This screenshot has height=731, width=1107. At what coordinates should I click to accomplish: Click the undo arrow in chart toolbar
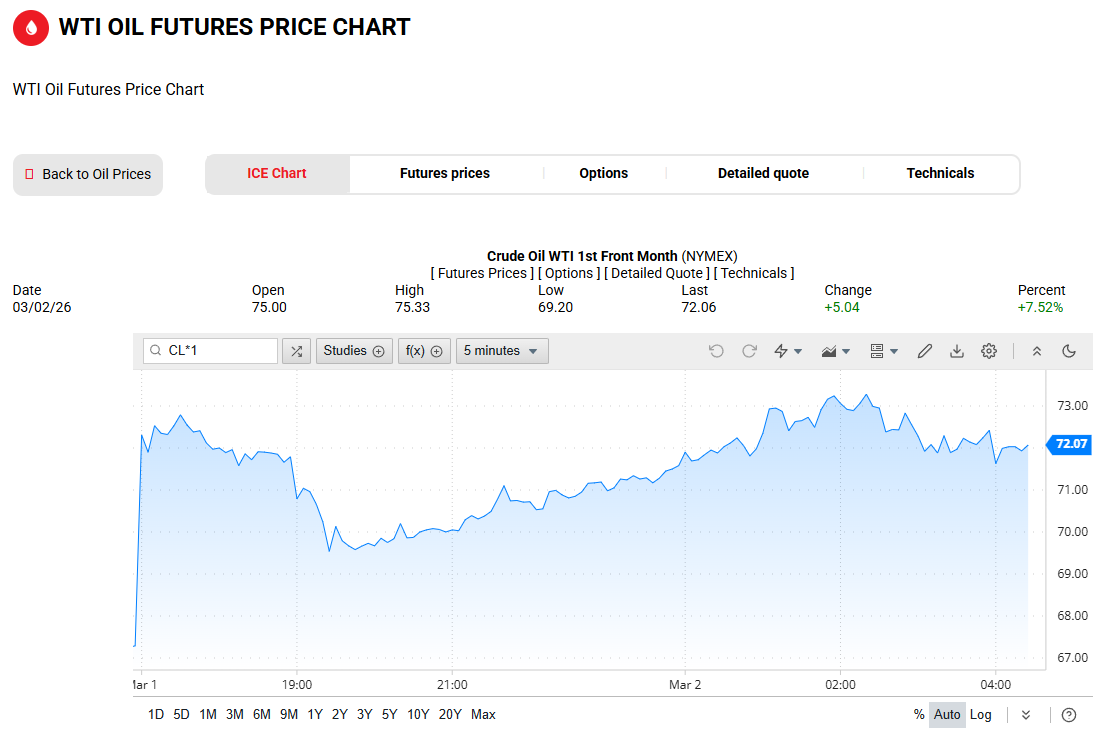point(716,351)
